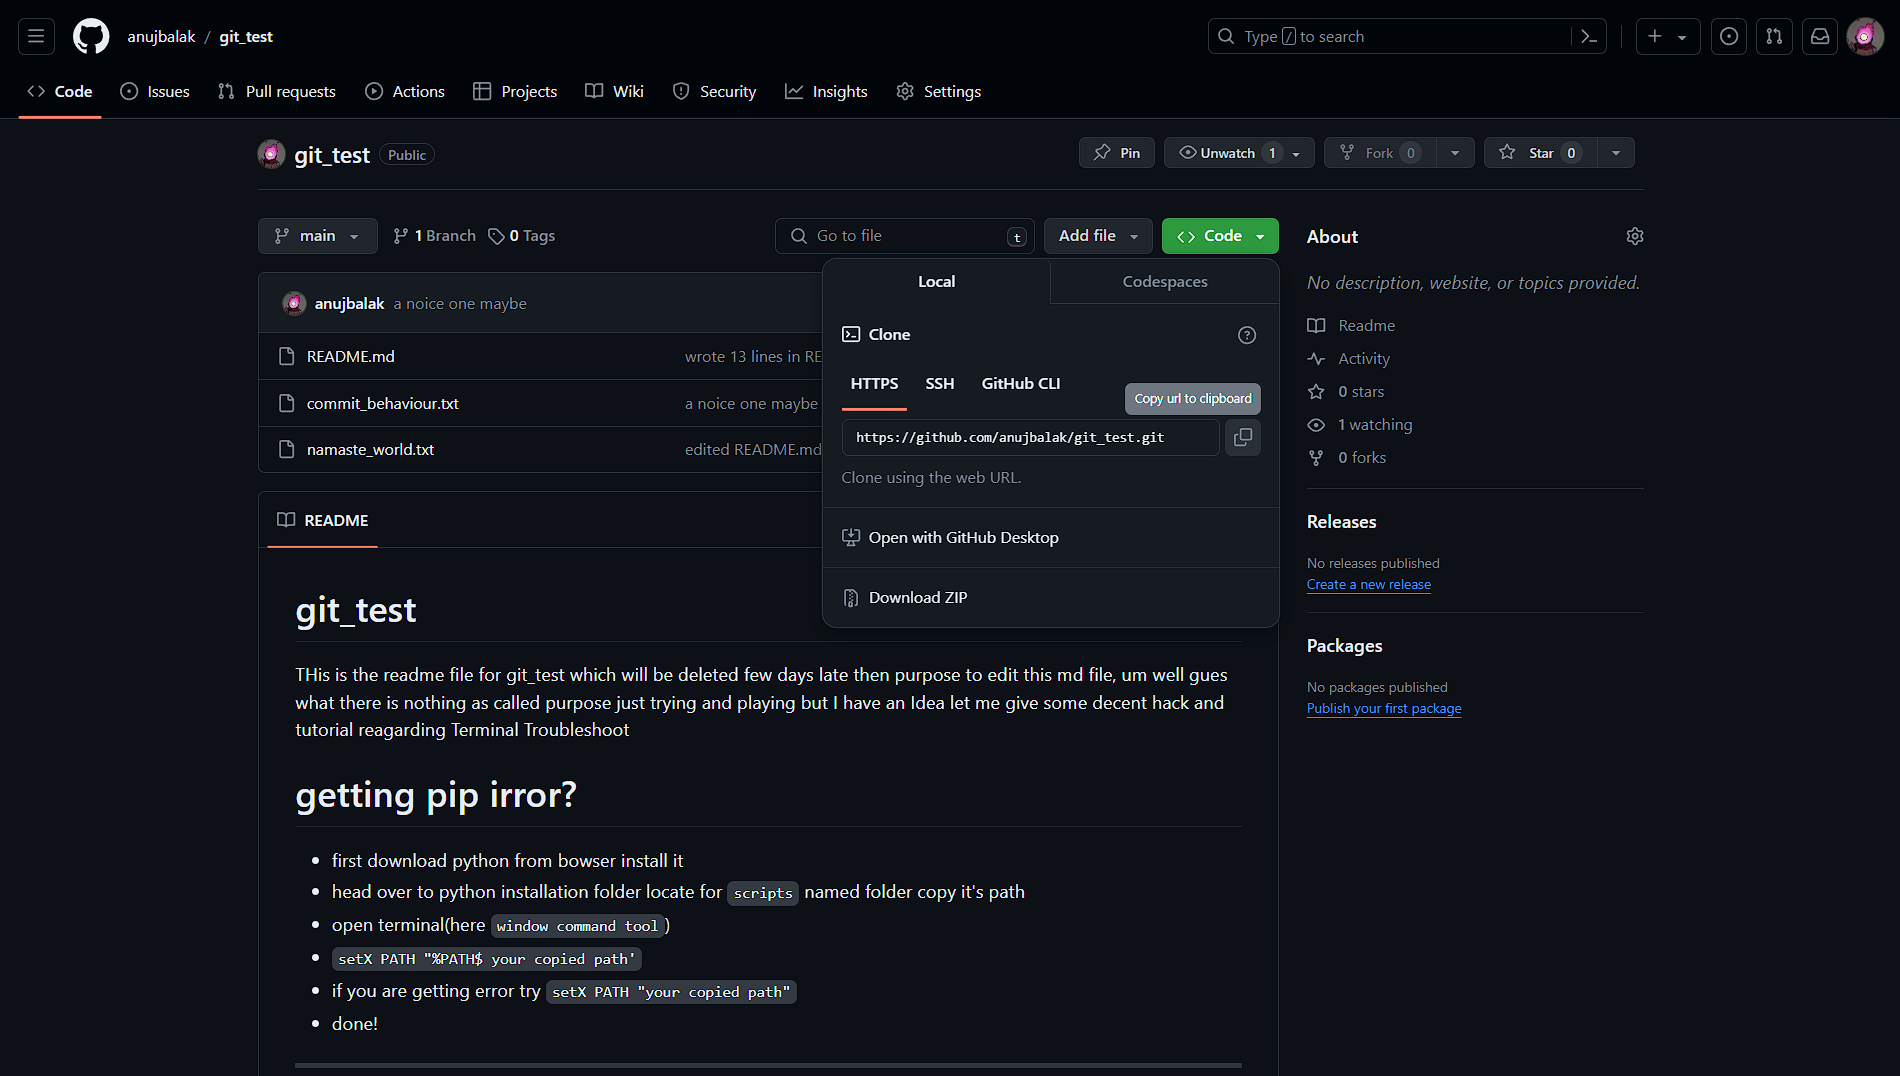1900x1076 pixels.
Task: Select the SSH clone option
Action: coord(940,384)
